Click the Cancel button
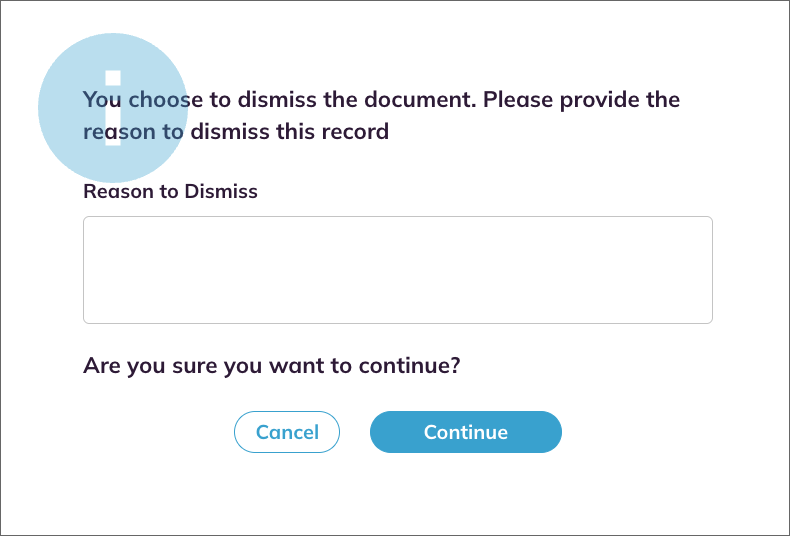The image size is (790, 536). point(287,432)
